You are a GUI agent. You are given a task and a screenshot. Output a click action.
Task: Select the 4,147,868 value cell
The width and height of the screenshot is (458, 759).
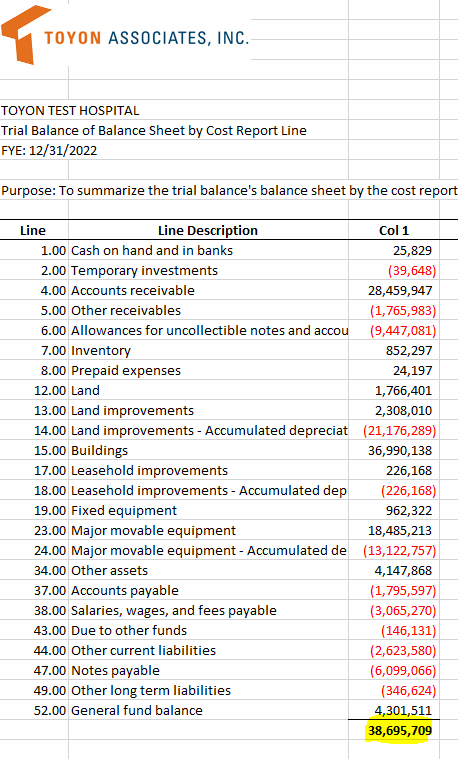pyautogui.click(x=394, y=570)
